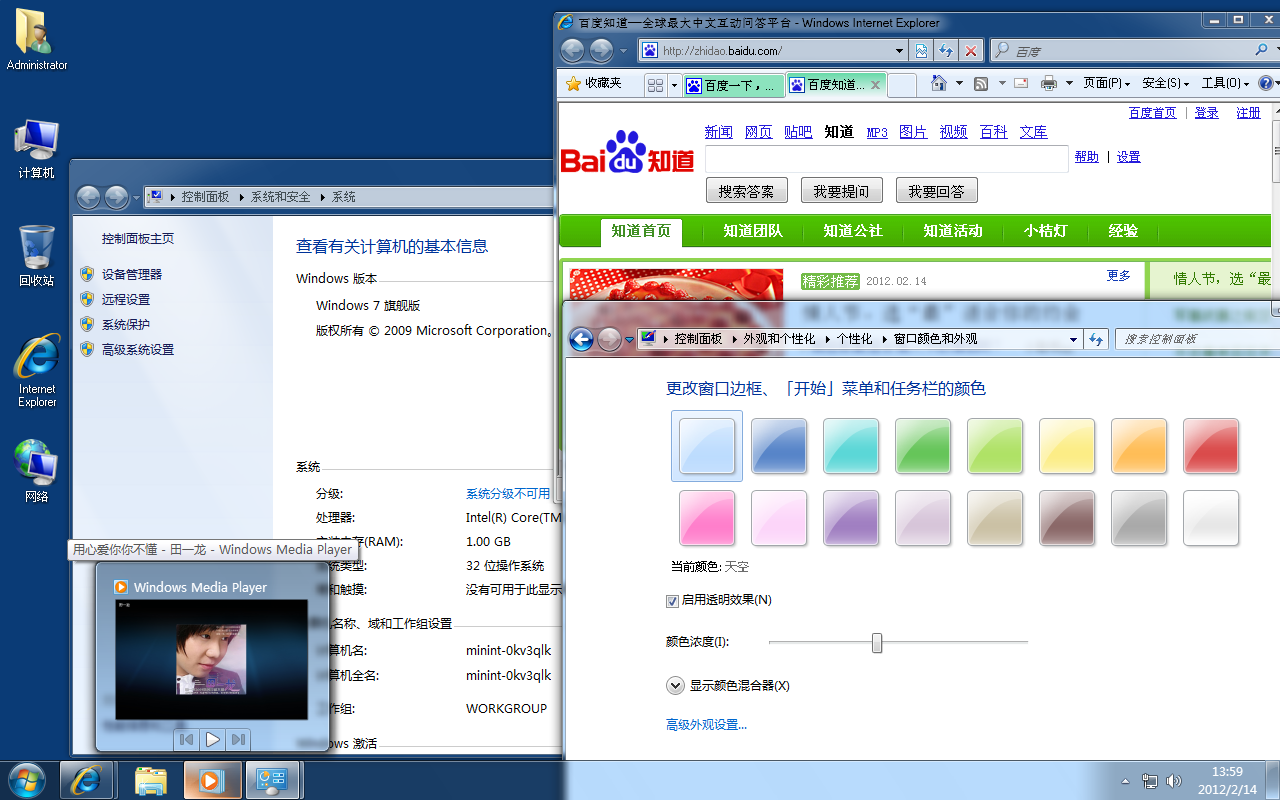This screenshot has width=1280, height=800.
Task: Click the Baidu Zhidao search input field
Action: point(887,158)
